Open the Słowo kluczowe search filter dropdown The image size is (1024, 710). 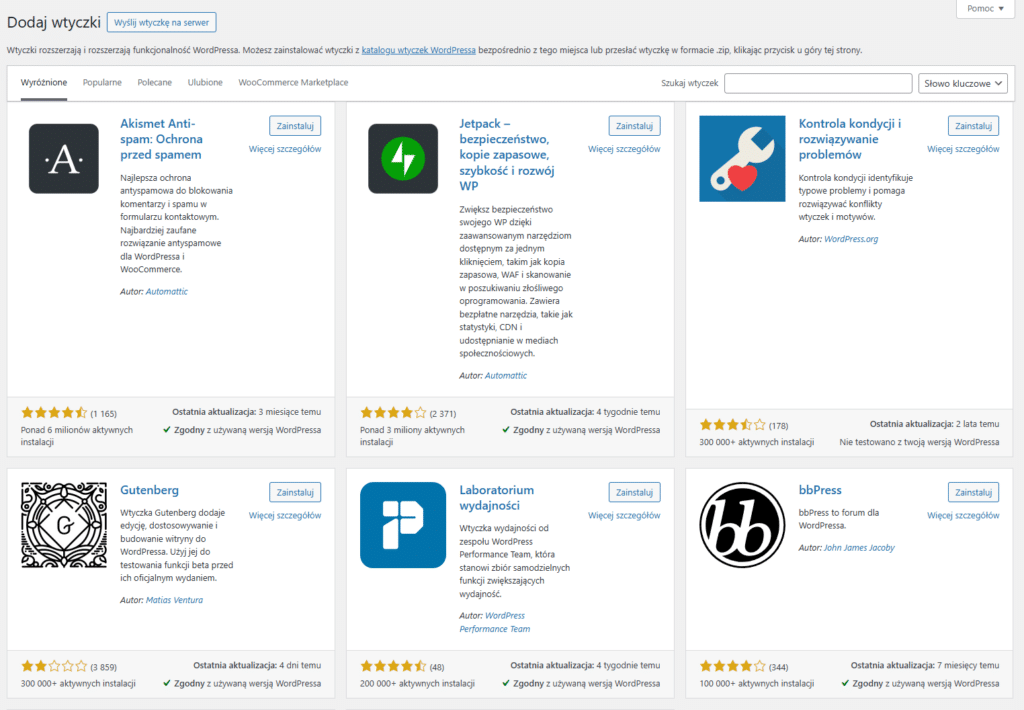(962, 83)
